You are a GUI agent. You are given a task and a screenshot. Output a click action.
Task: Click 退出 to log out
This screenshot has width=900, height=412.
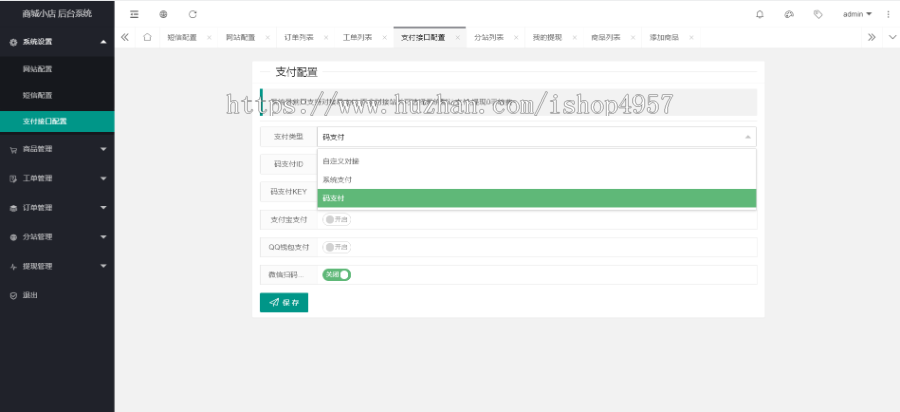tap(30, 296)
